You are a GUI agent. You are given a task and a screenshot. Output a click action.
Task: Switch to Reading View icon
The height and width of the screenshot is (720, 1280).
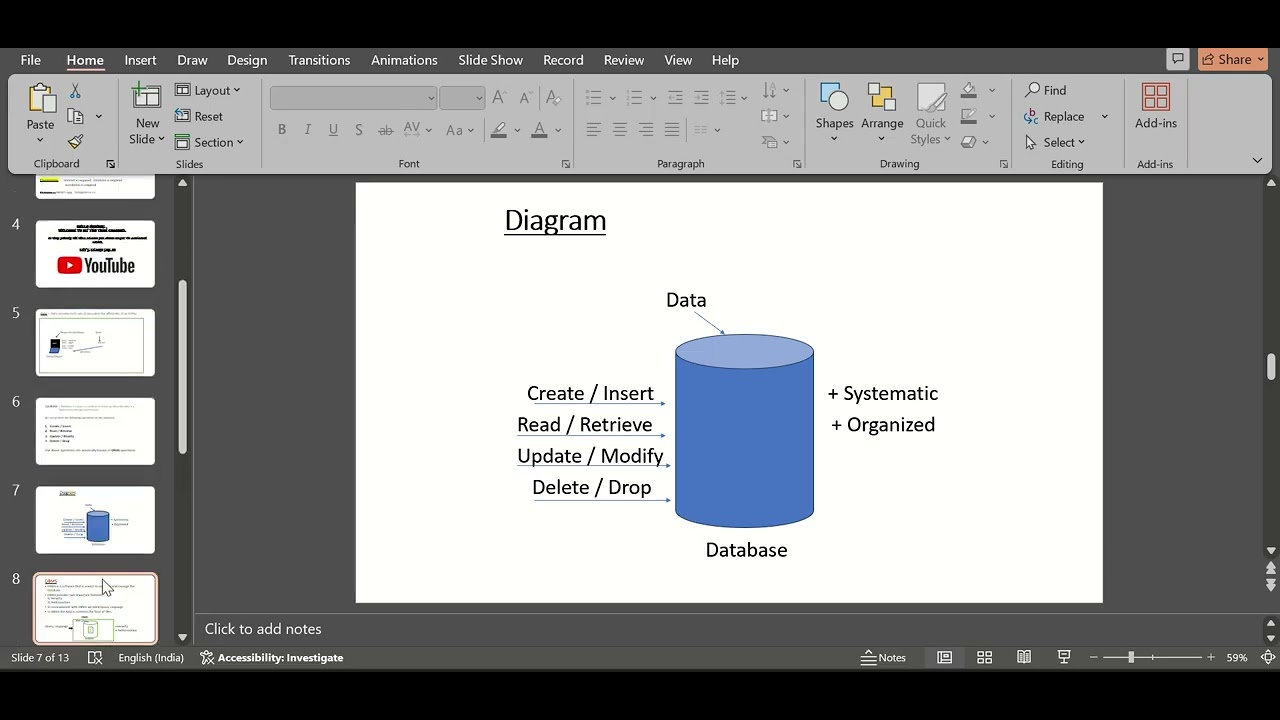point(1024,657)
